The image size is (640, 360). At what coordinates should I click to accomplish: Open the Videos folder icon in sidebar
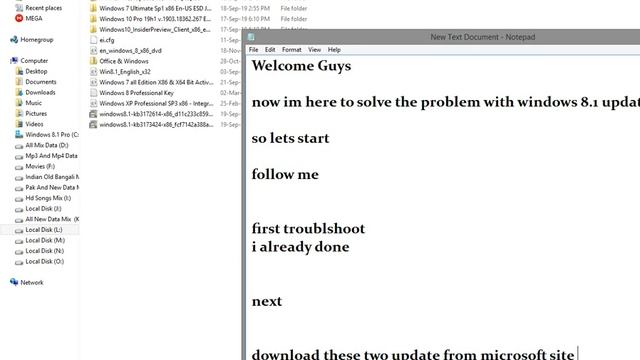(x=19, y=124)
